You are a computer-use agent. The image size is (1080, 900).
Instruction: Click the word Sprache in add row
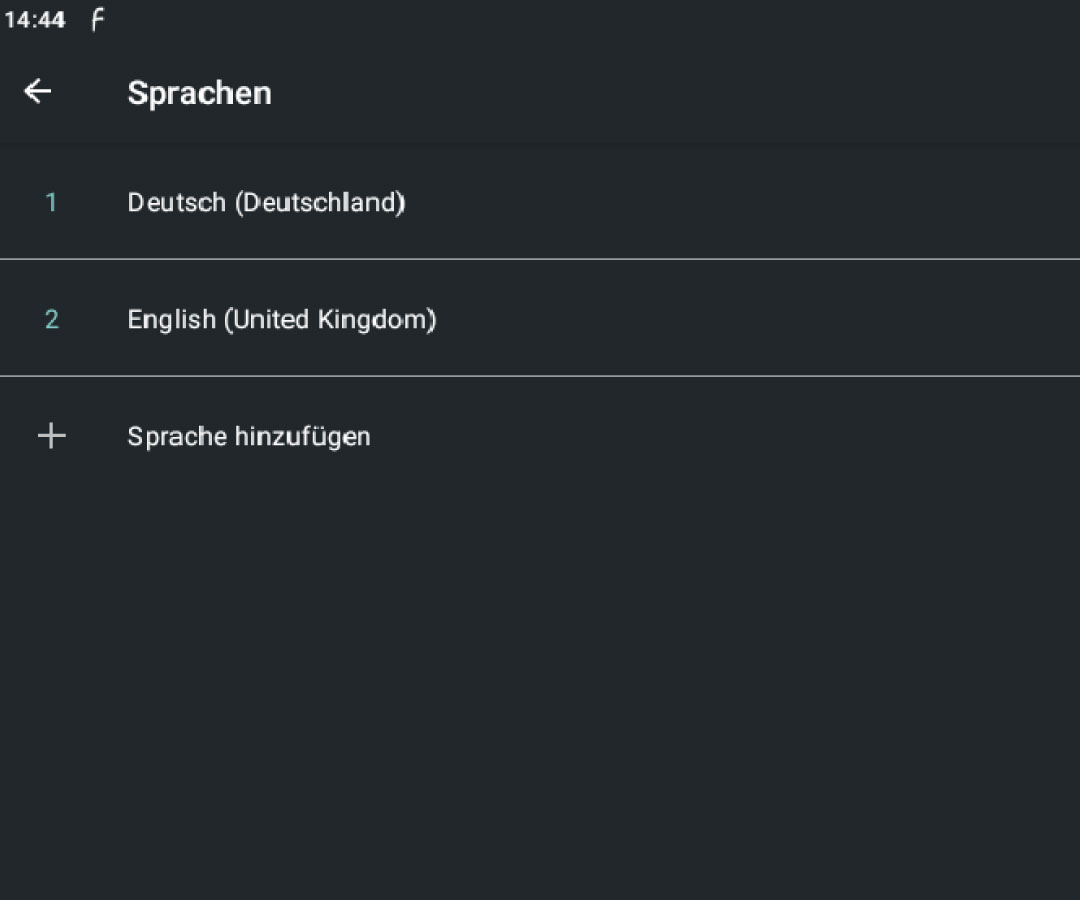[x=177, y=437]
